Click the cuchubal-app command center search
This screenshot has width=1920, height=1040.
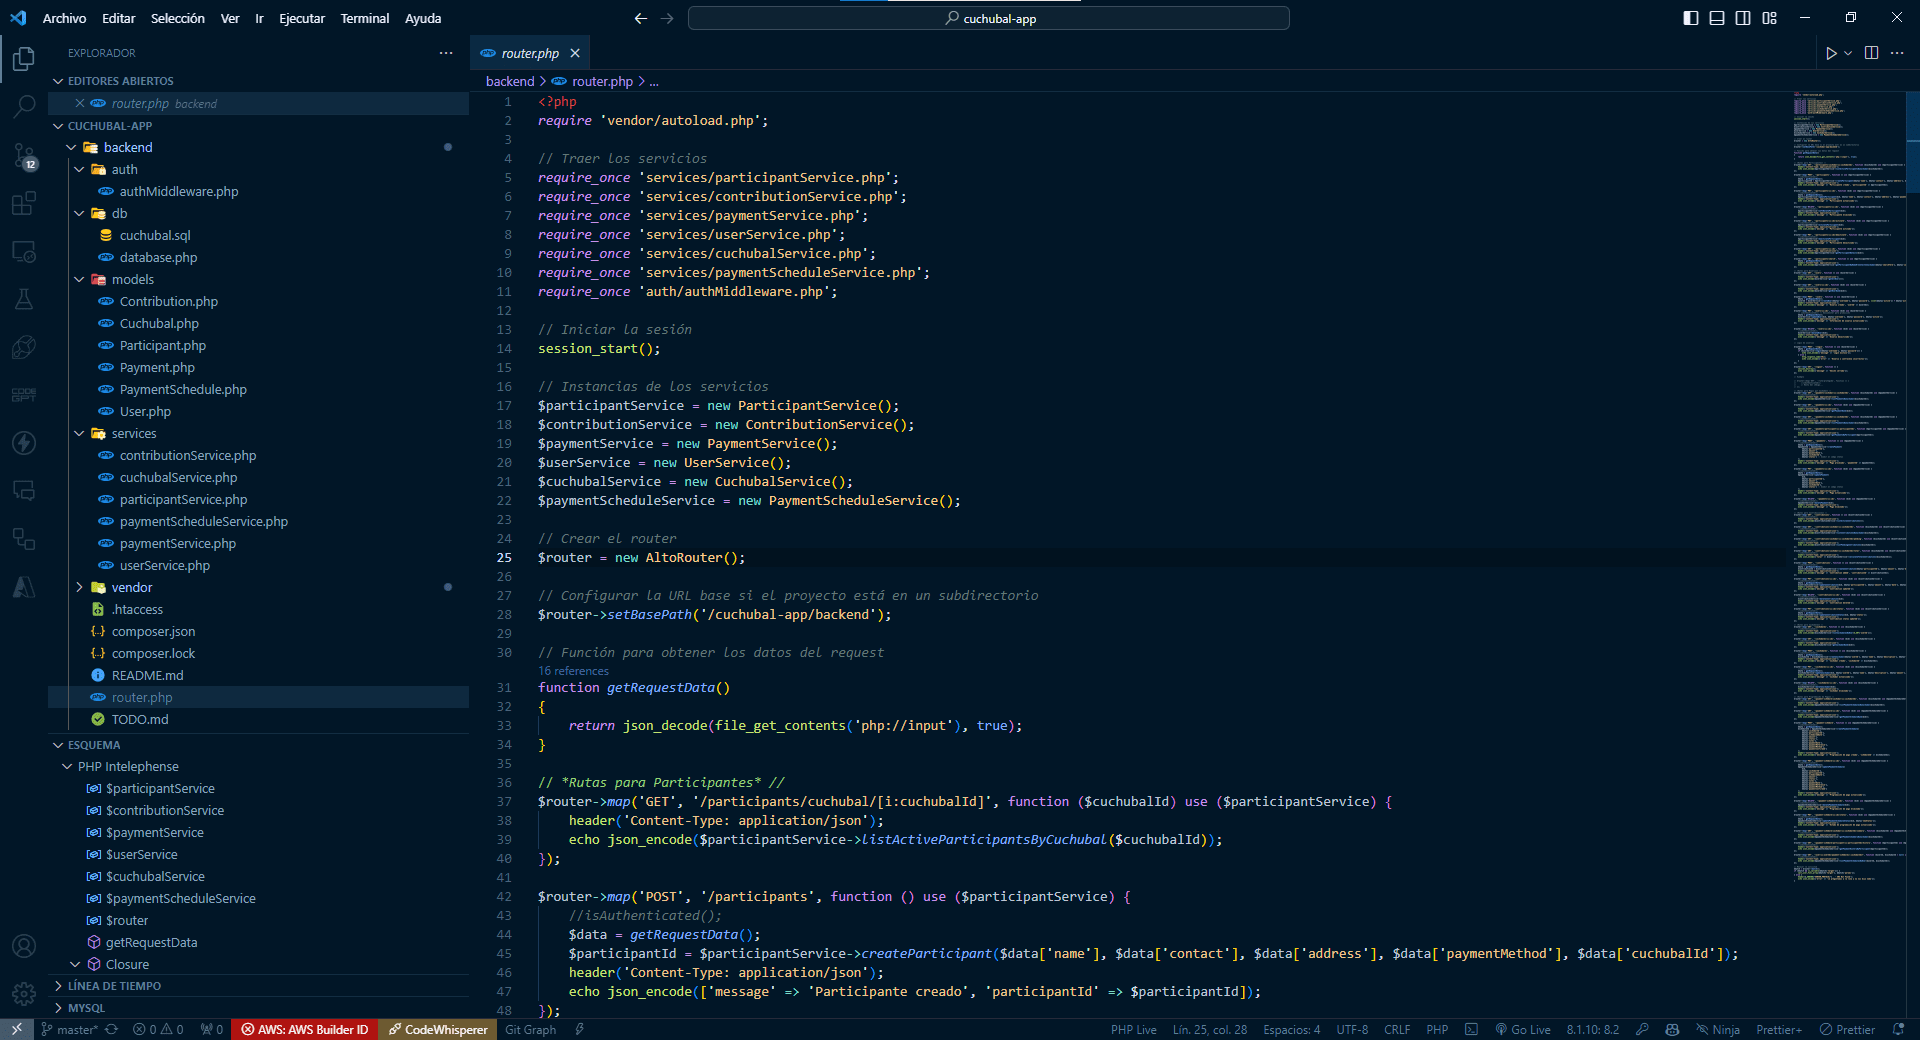click(989, 18)
